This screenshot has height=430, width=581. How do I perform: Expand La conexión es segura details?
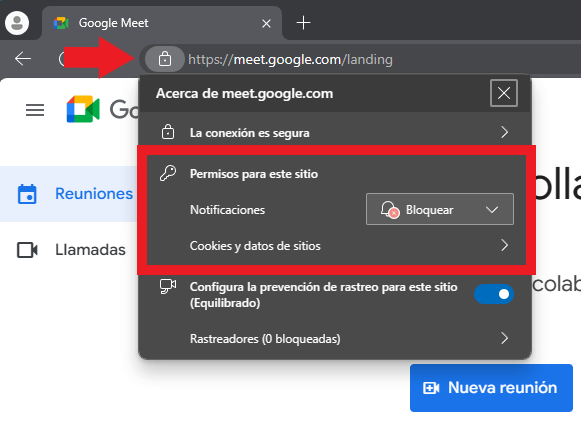pyautogui.click(x=335, y=132)
